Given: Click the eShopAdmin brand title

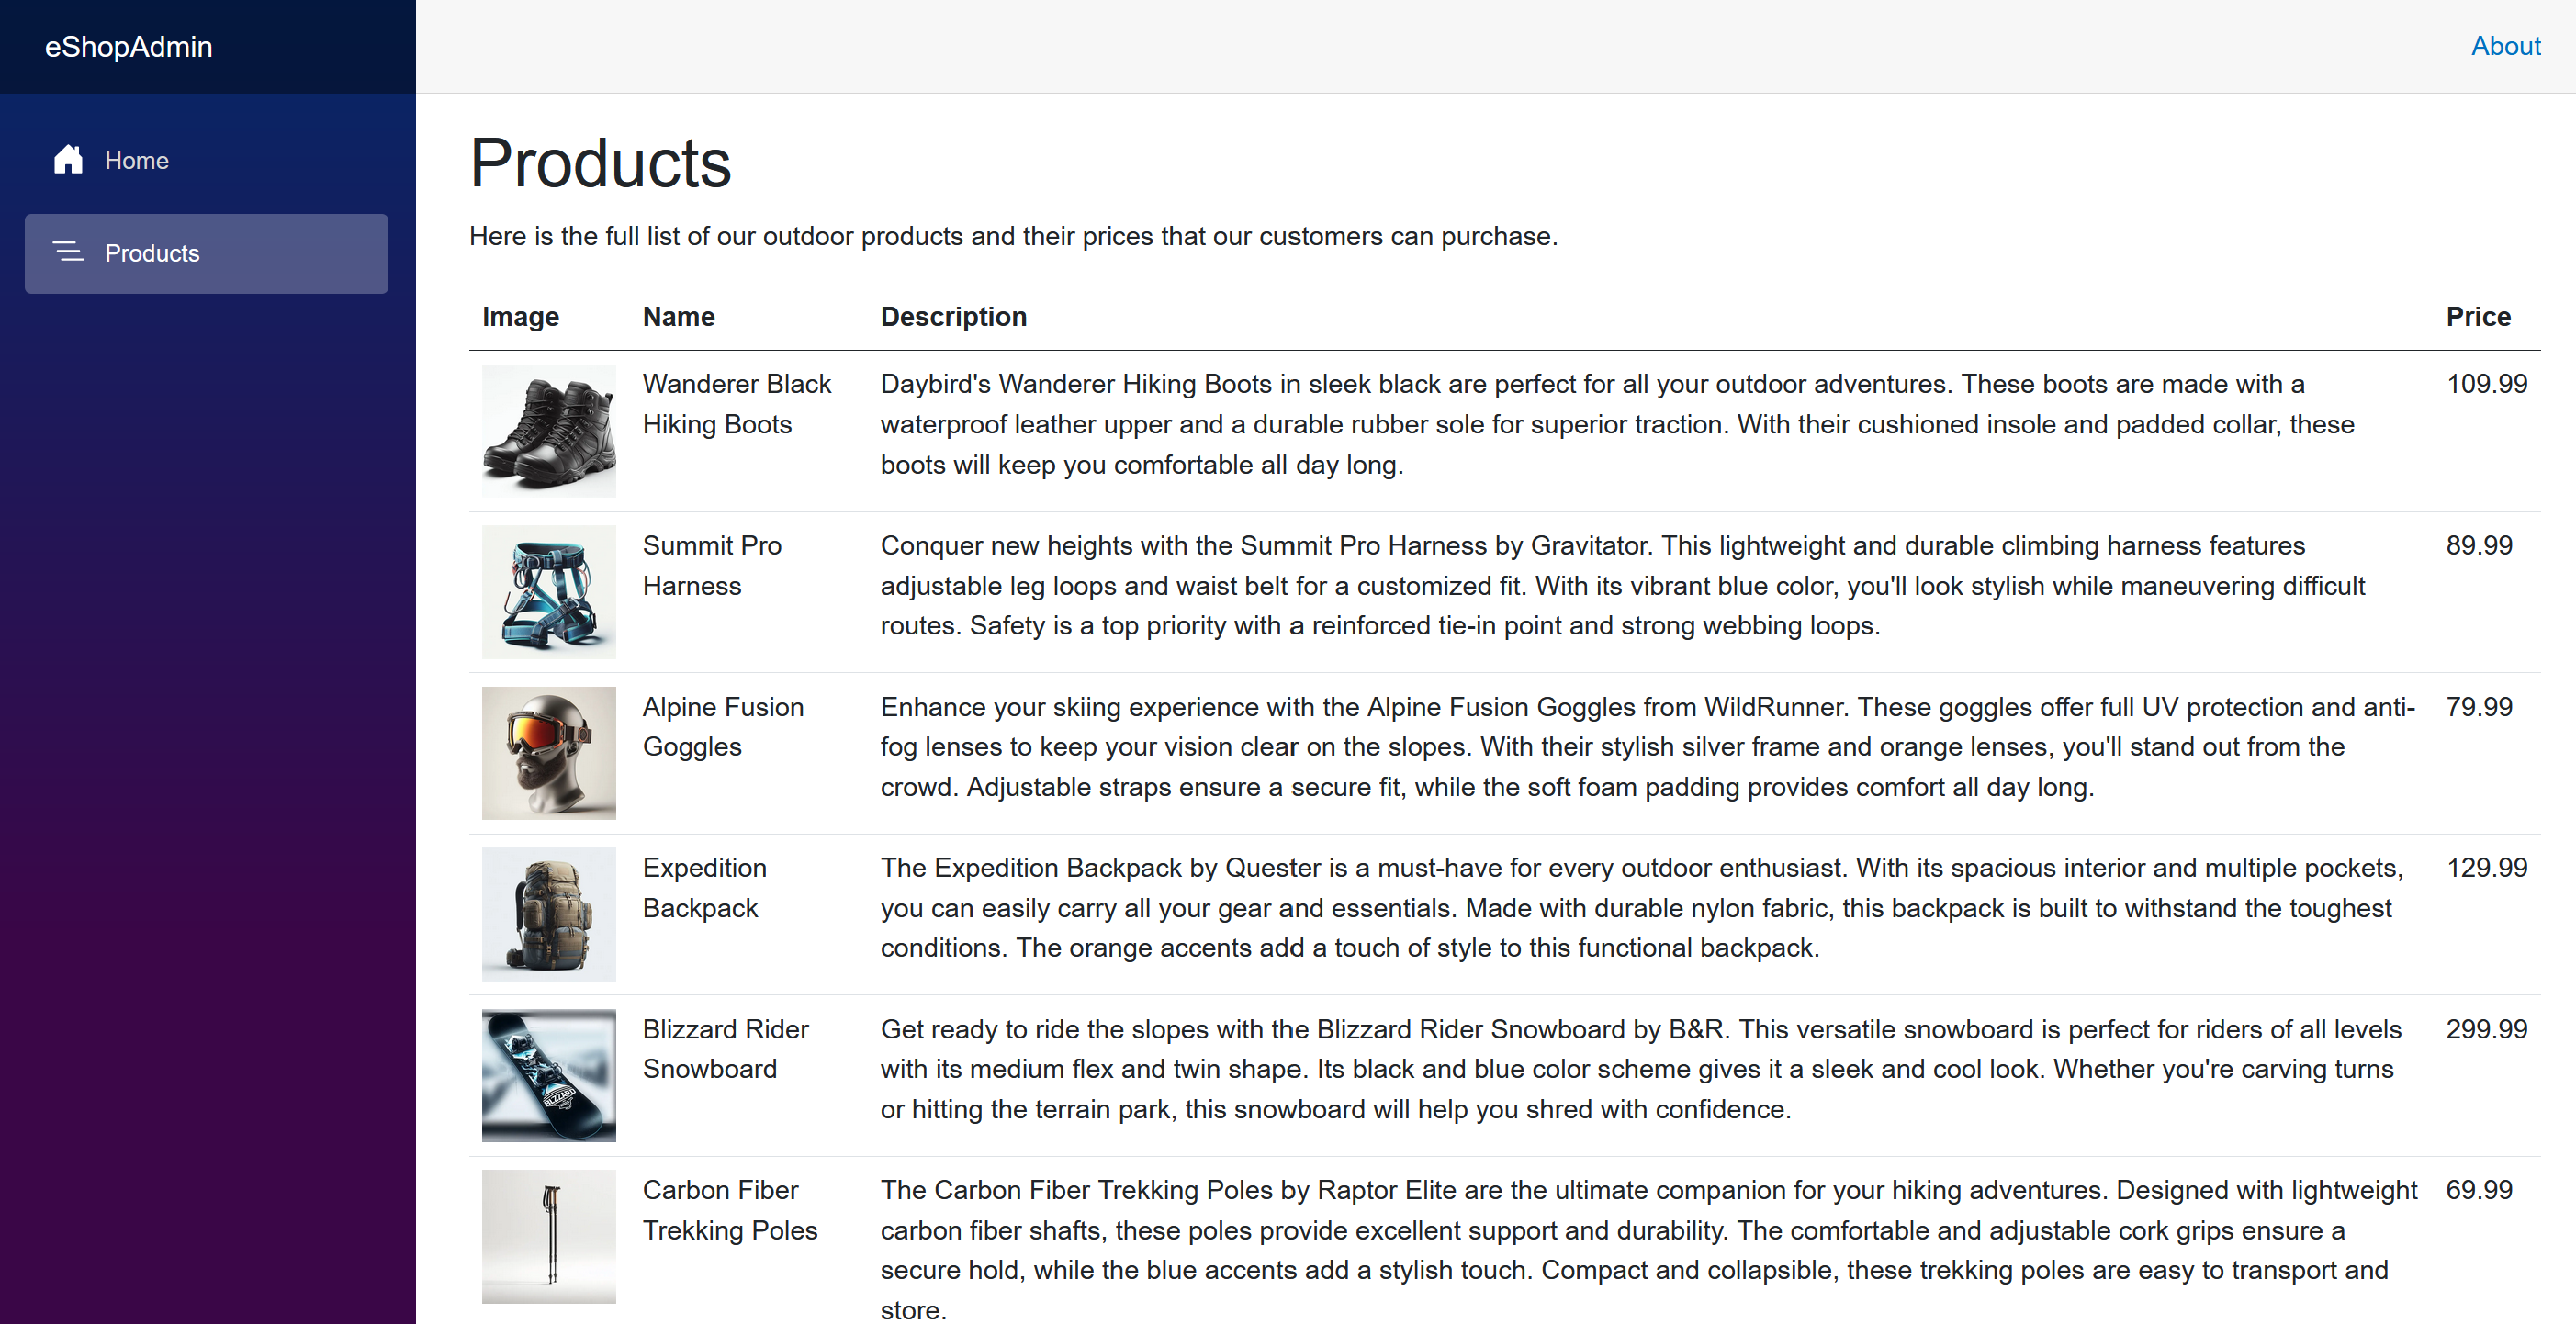Looking at the screenshot, I should [128, 46].
